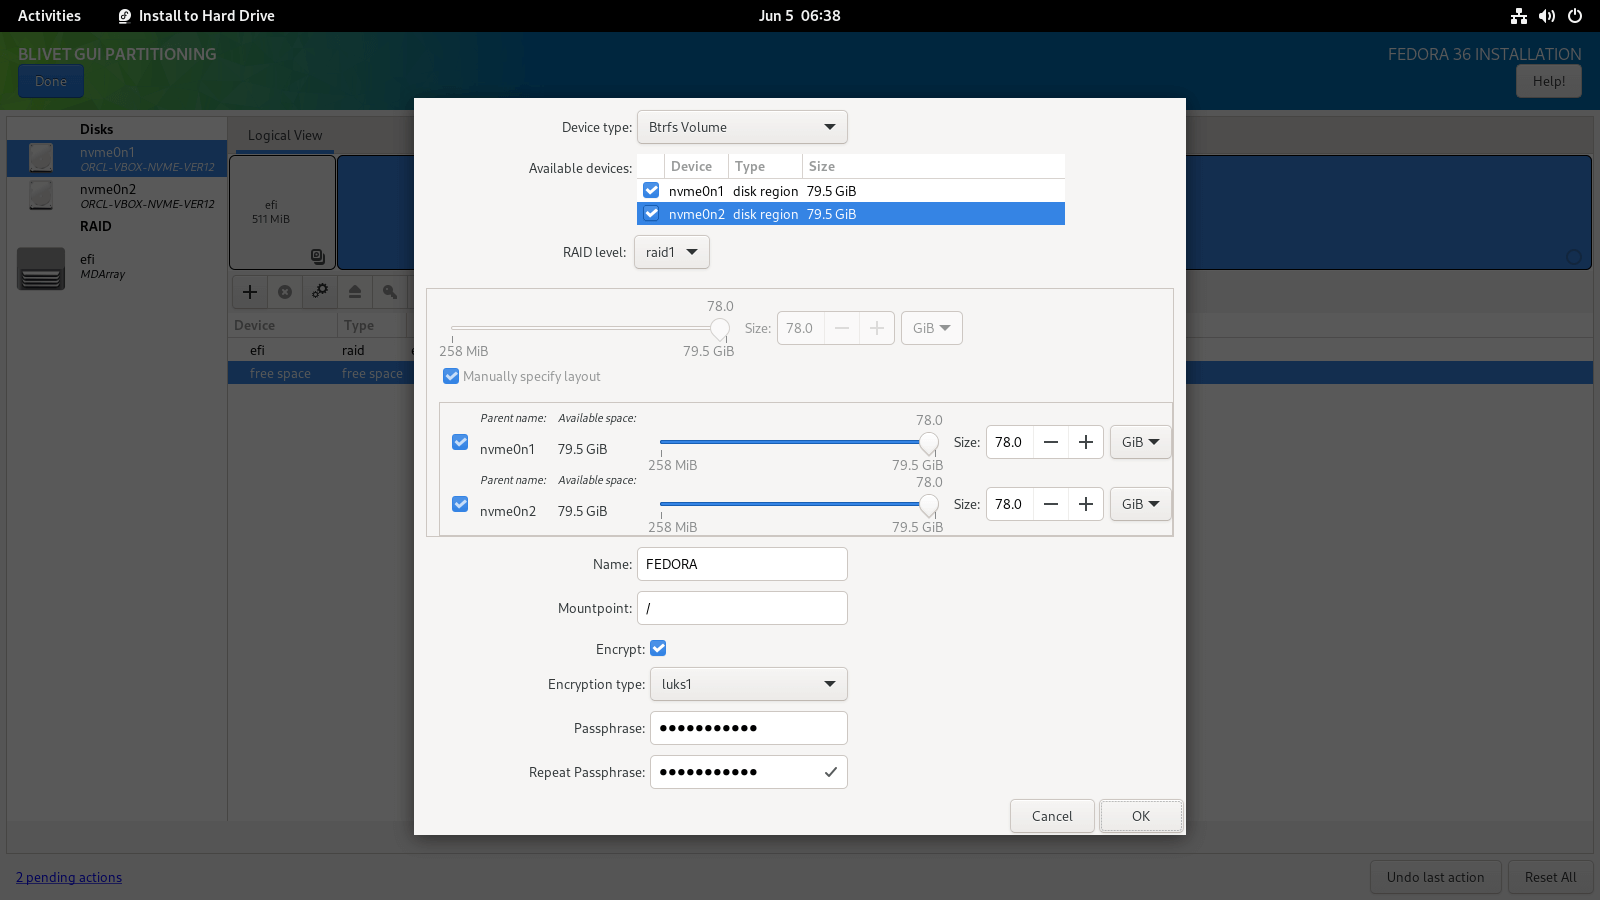Image resolution: width=1600 pixels, height=900 pixels.
Task: Click the edit device gears icon
Action: pos(320,292)
